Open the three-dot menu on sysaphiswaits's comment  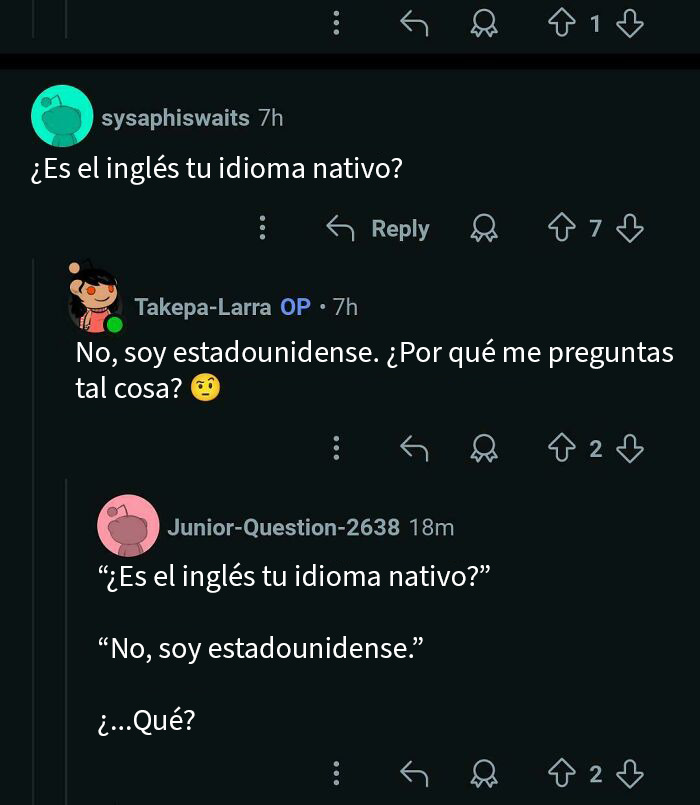(263, 228)
